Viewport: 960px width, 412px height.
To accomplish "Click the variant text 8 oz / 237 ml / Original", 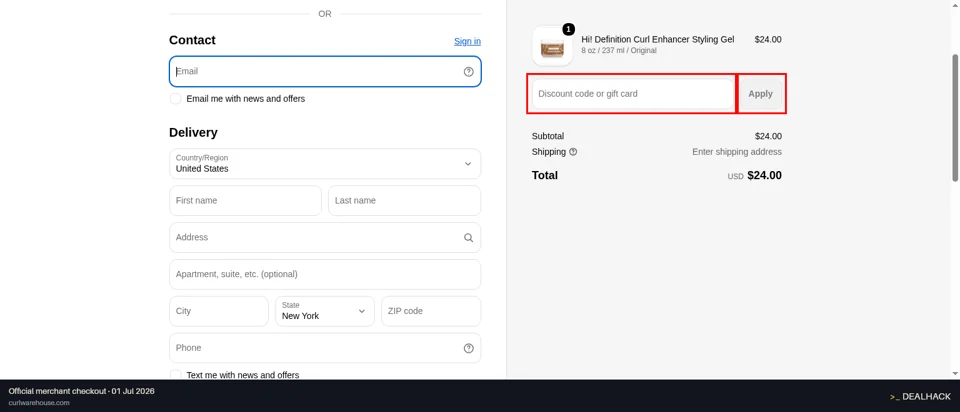I will [619, 51].
